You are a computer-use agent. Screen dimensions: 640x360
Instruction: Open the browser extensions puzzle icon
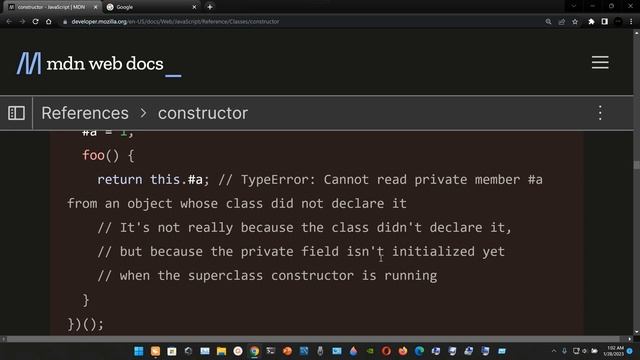(x=591, y=22)
